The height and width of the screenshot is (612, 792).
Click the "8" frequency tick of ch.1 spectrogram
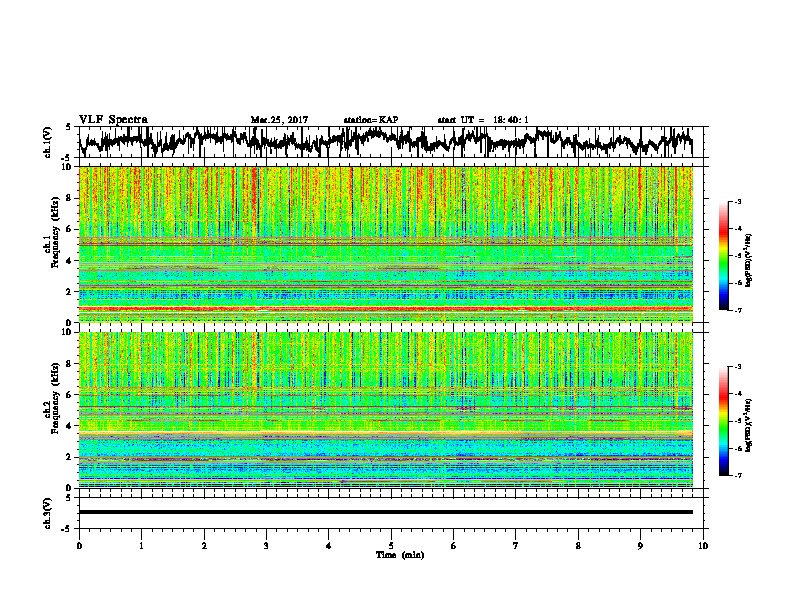click(x=70, y=198)
